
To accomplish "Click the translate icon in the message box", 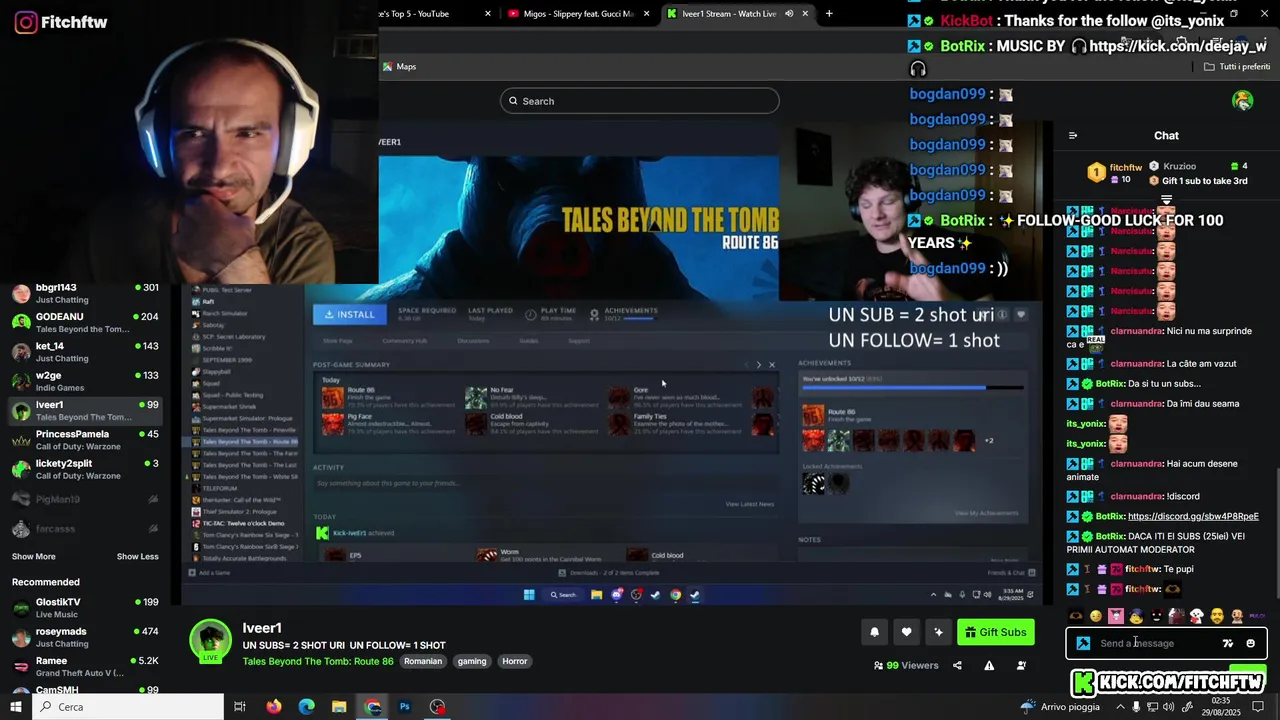I will coord(1228,643).
